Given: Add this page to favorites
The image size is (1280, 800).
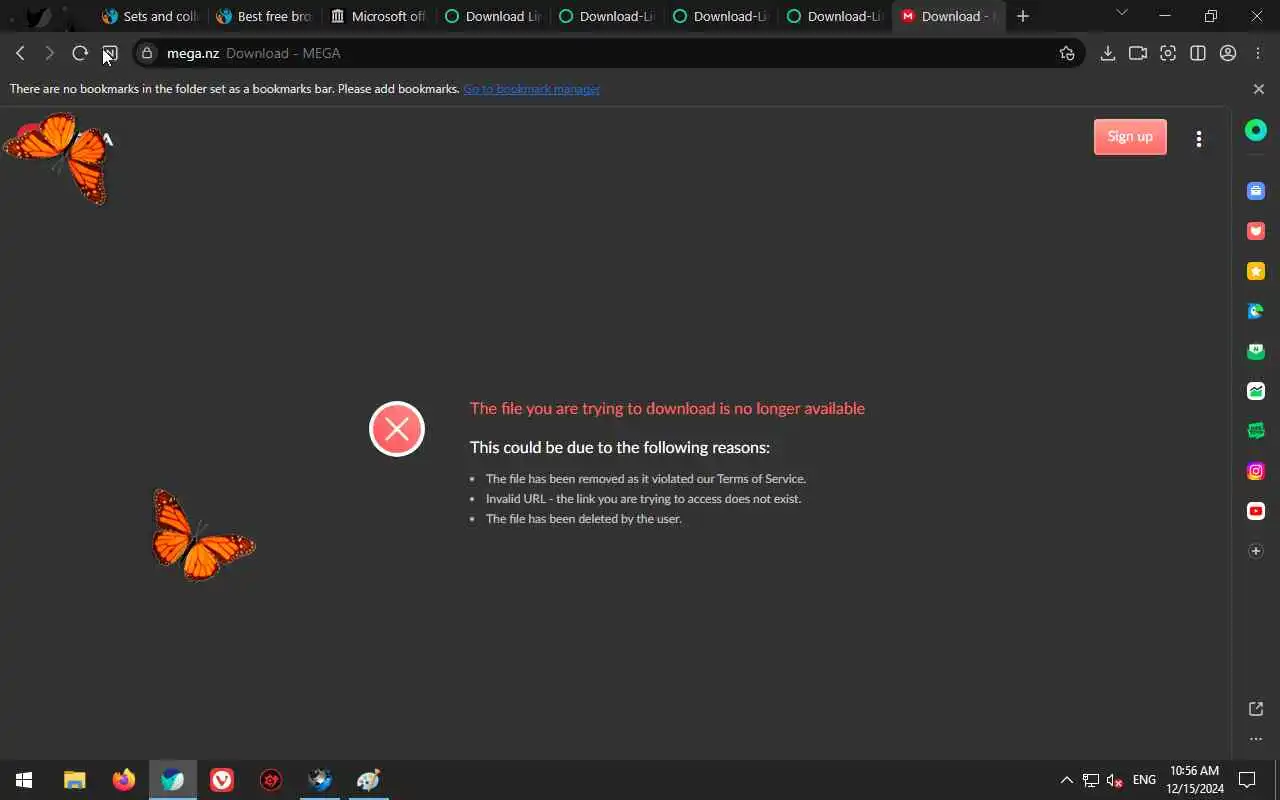Looking at the screenshot, I should [x=1067, y=53].
